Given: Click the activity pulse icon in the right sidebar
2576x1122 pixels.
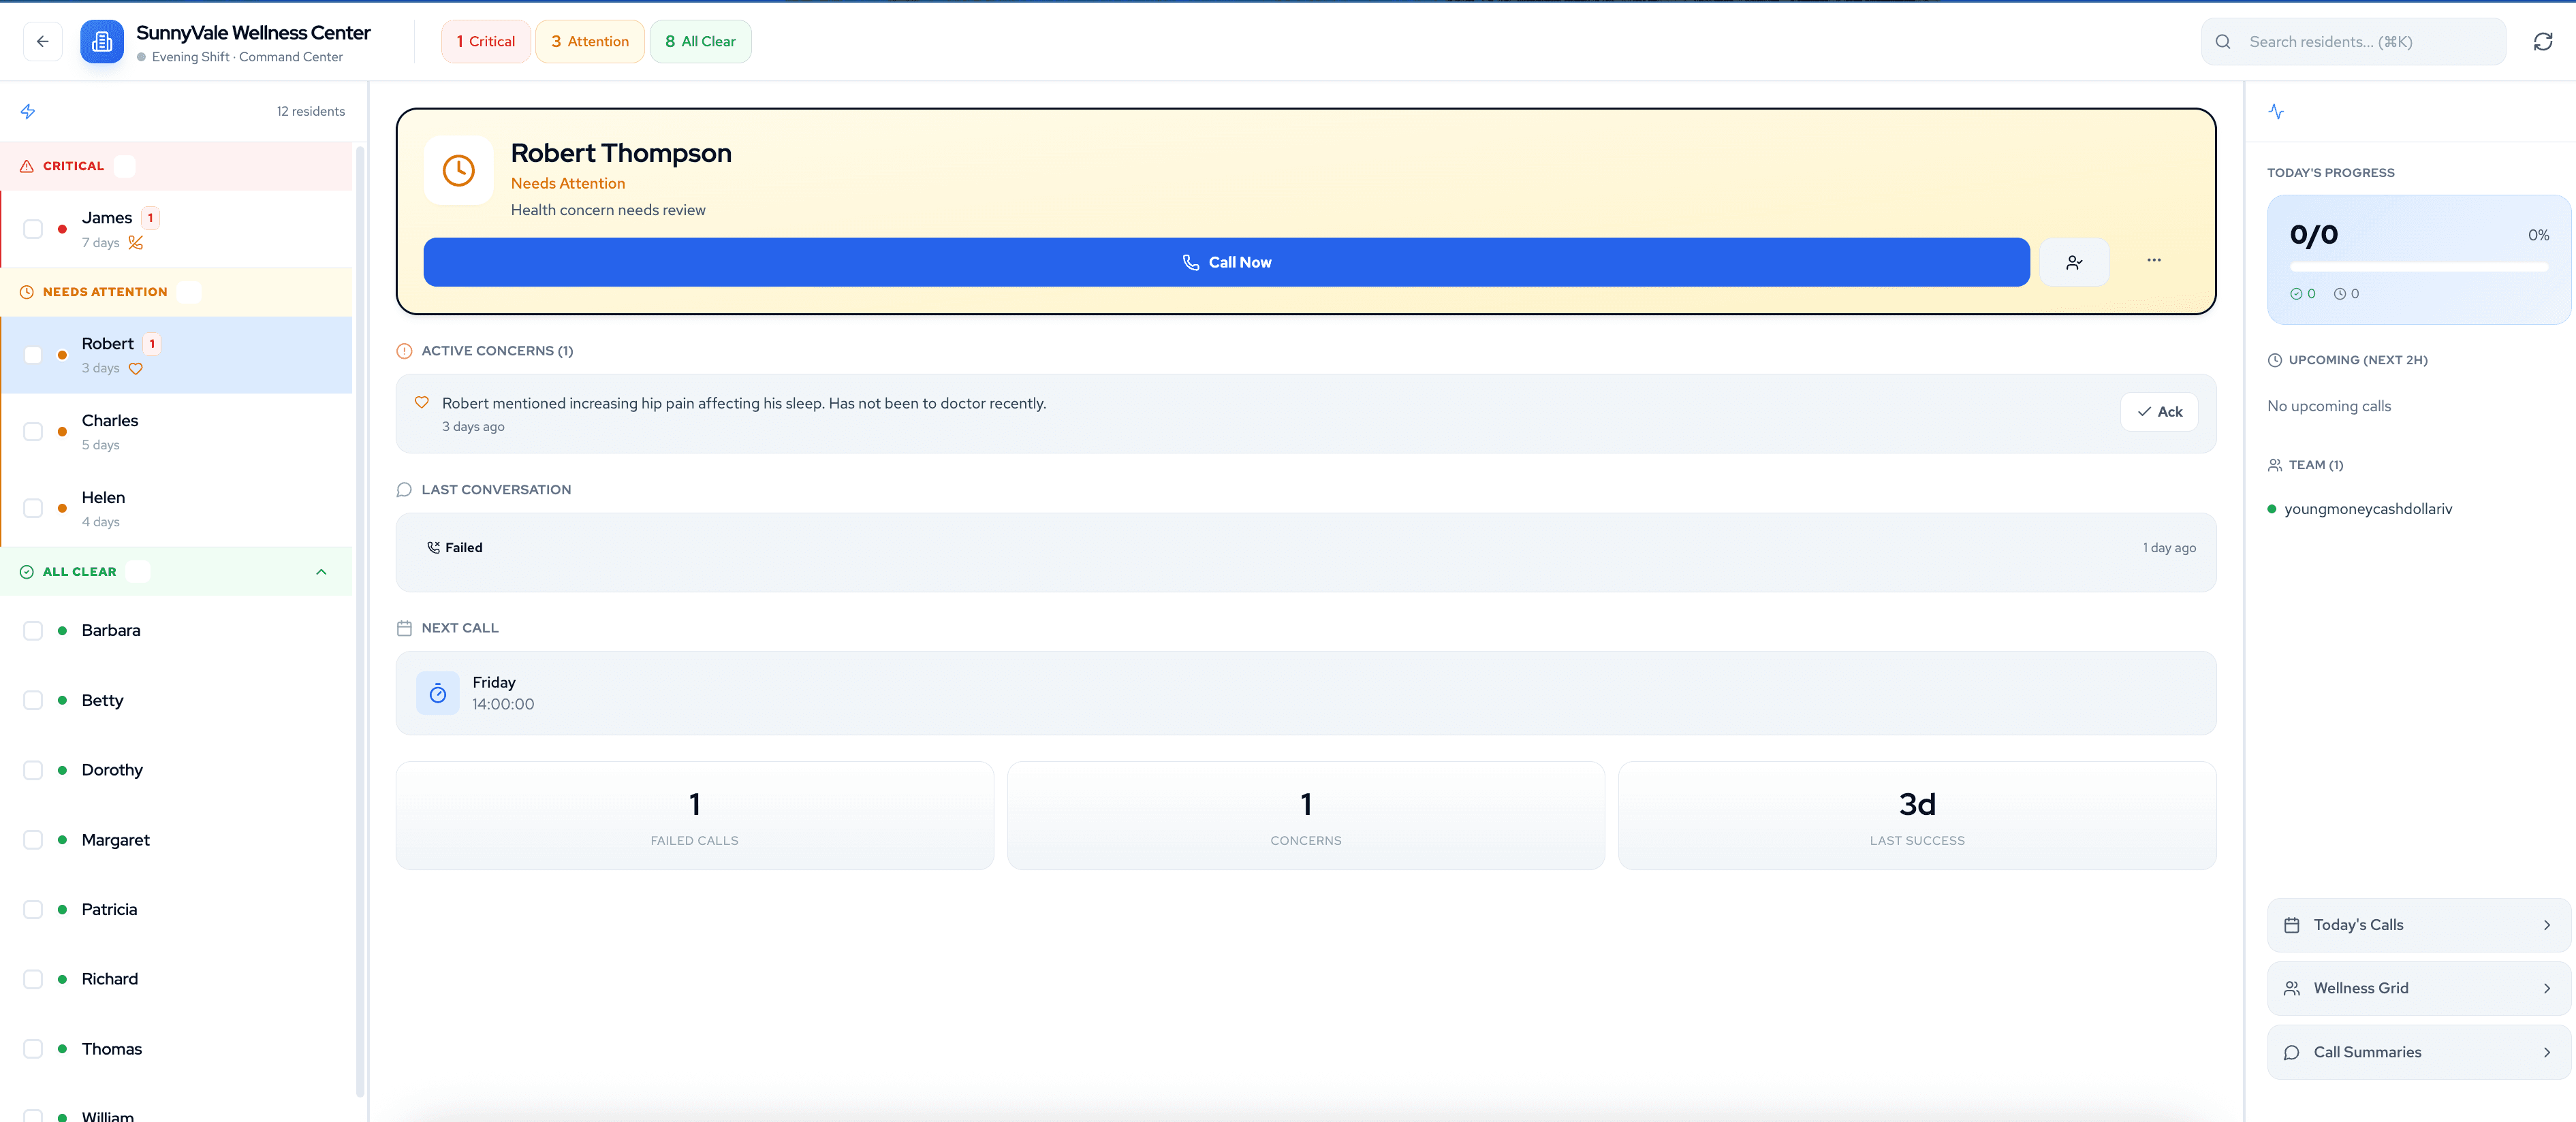Looking at the screenshot, I should pos(2276,112).
